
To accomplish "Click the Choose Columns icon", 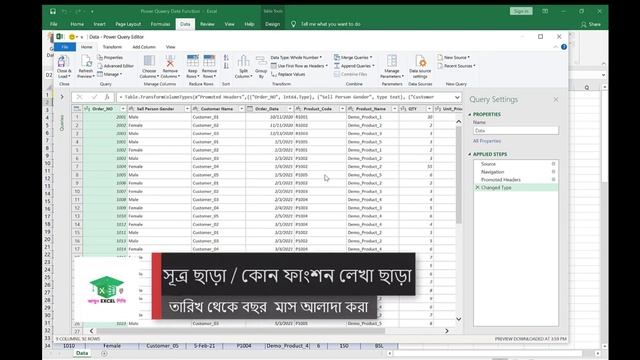I will 149,61.
